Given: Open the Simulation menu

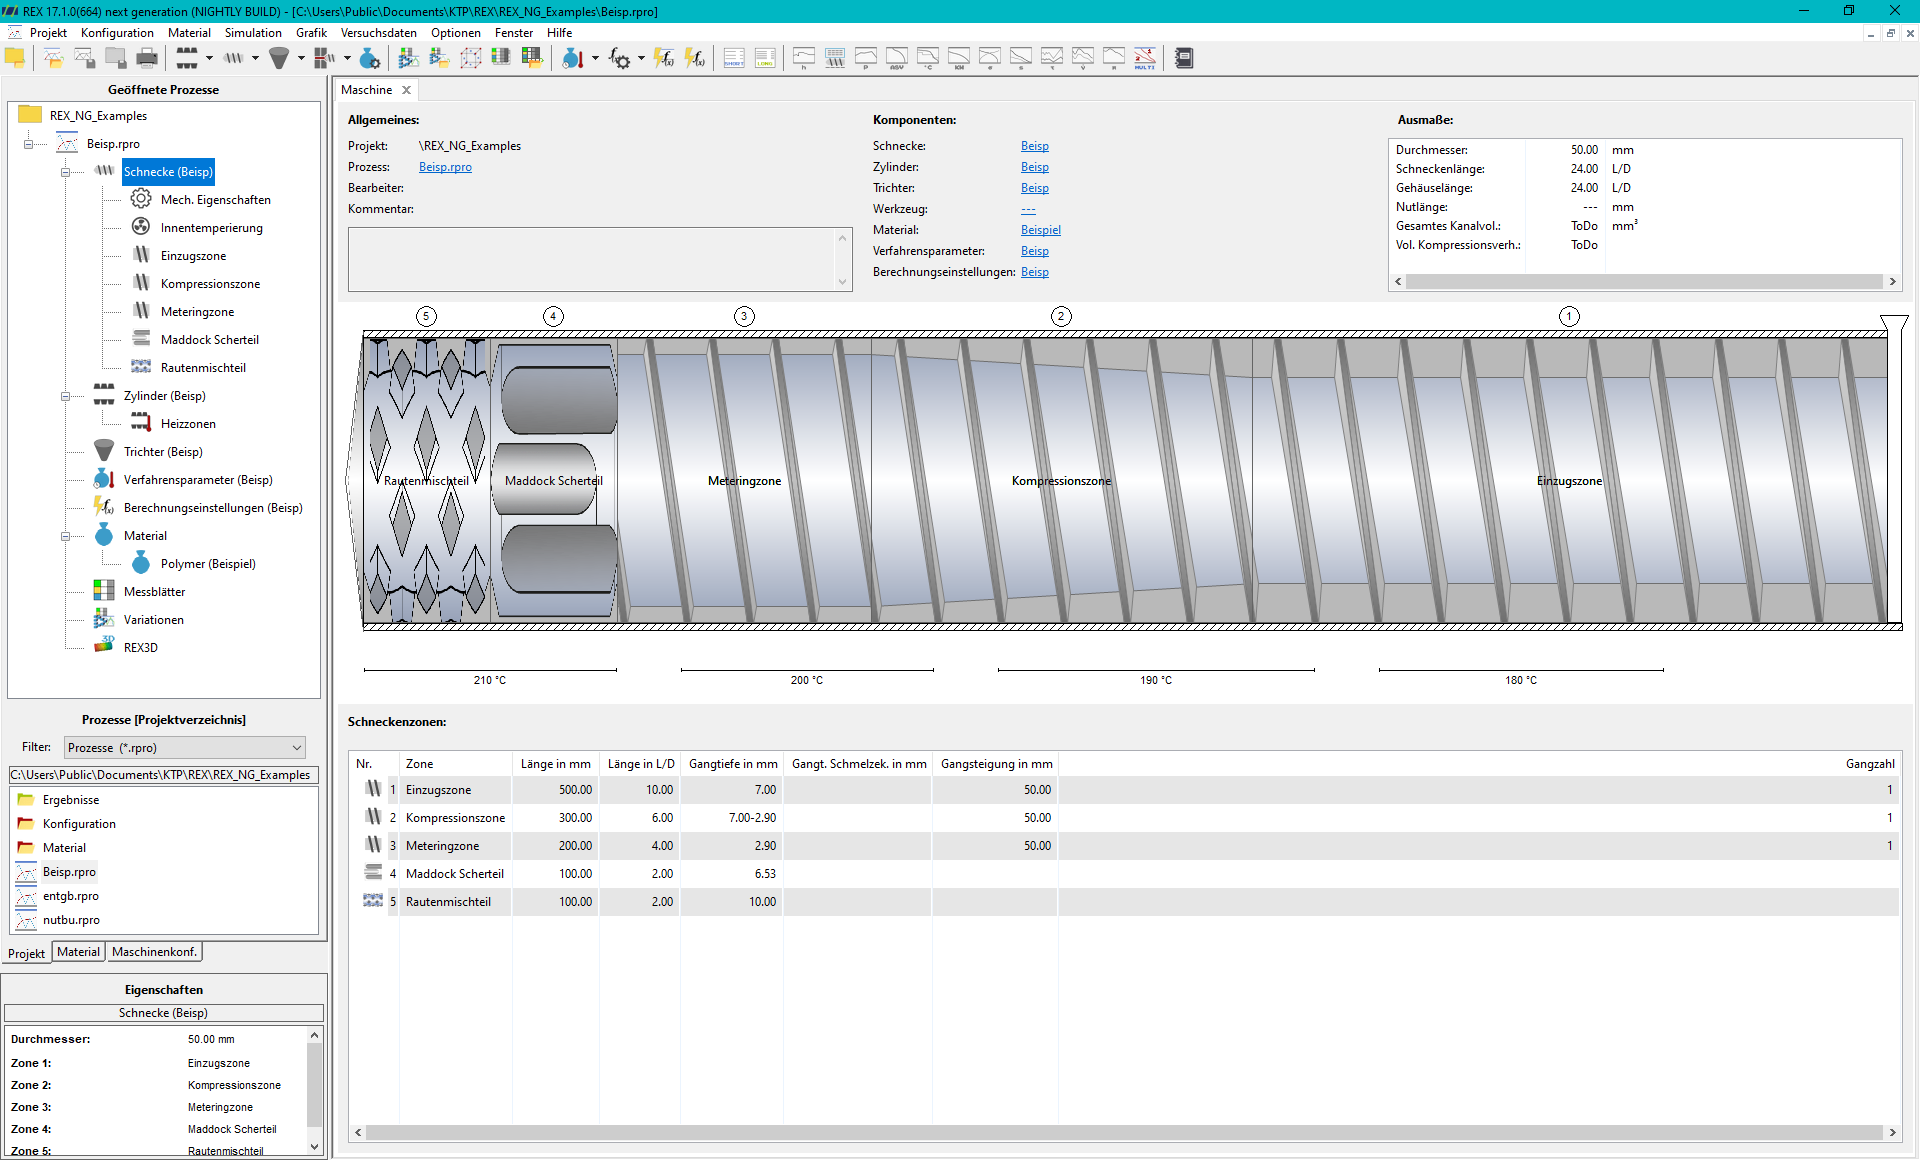Looking at the screenshot, I should [253, 32].
